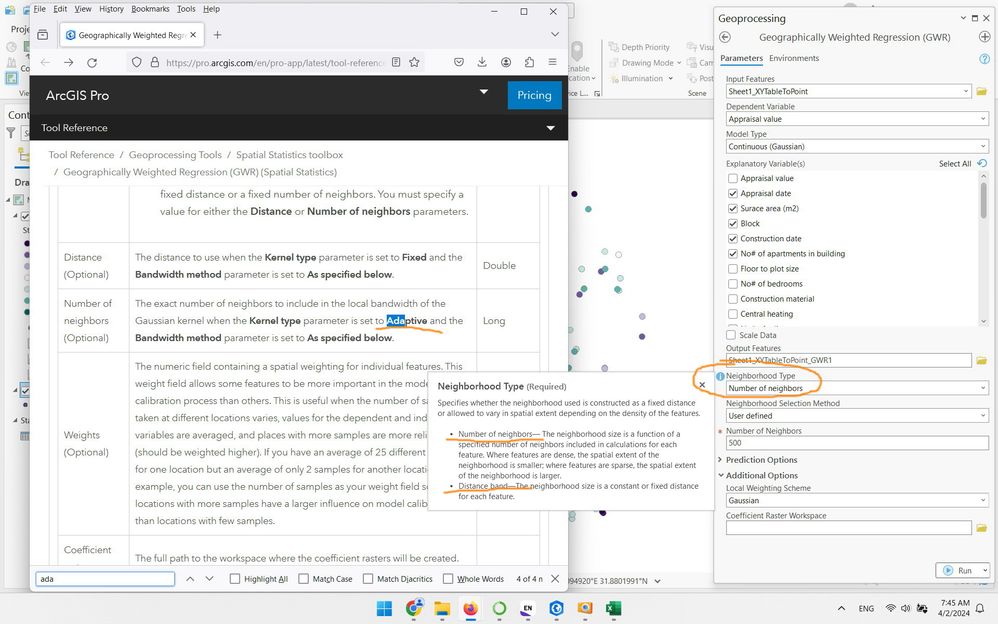Image resolution: width=998 pixels, height=624 pixels.
Task: Open Firefox hamburger application menu
Action: 552,62
